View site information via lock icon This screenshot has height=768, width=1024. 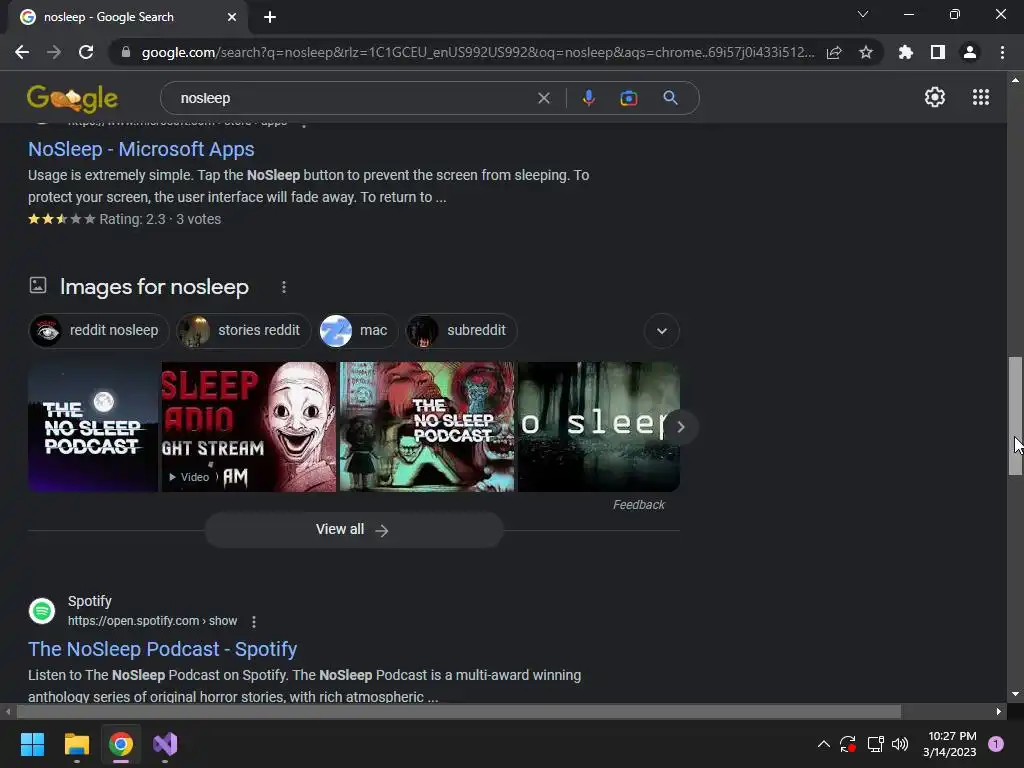point(125,52)
